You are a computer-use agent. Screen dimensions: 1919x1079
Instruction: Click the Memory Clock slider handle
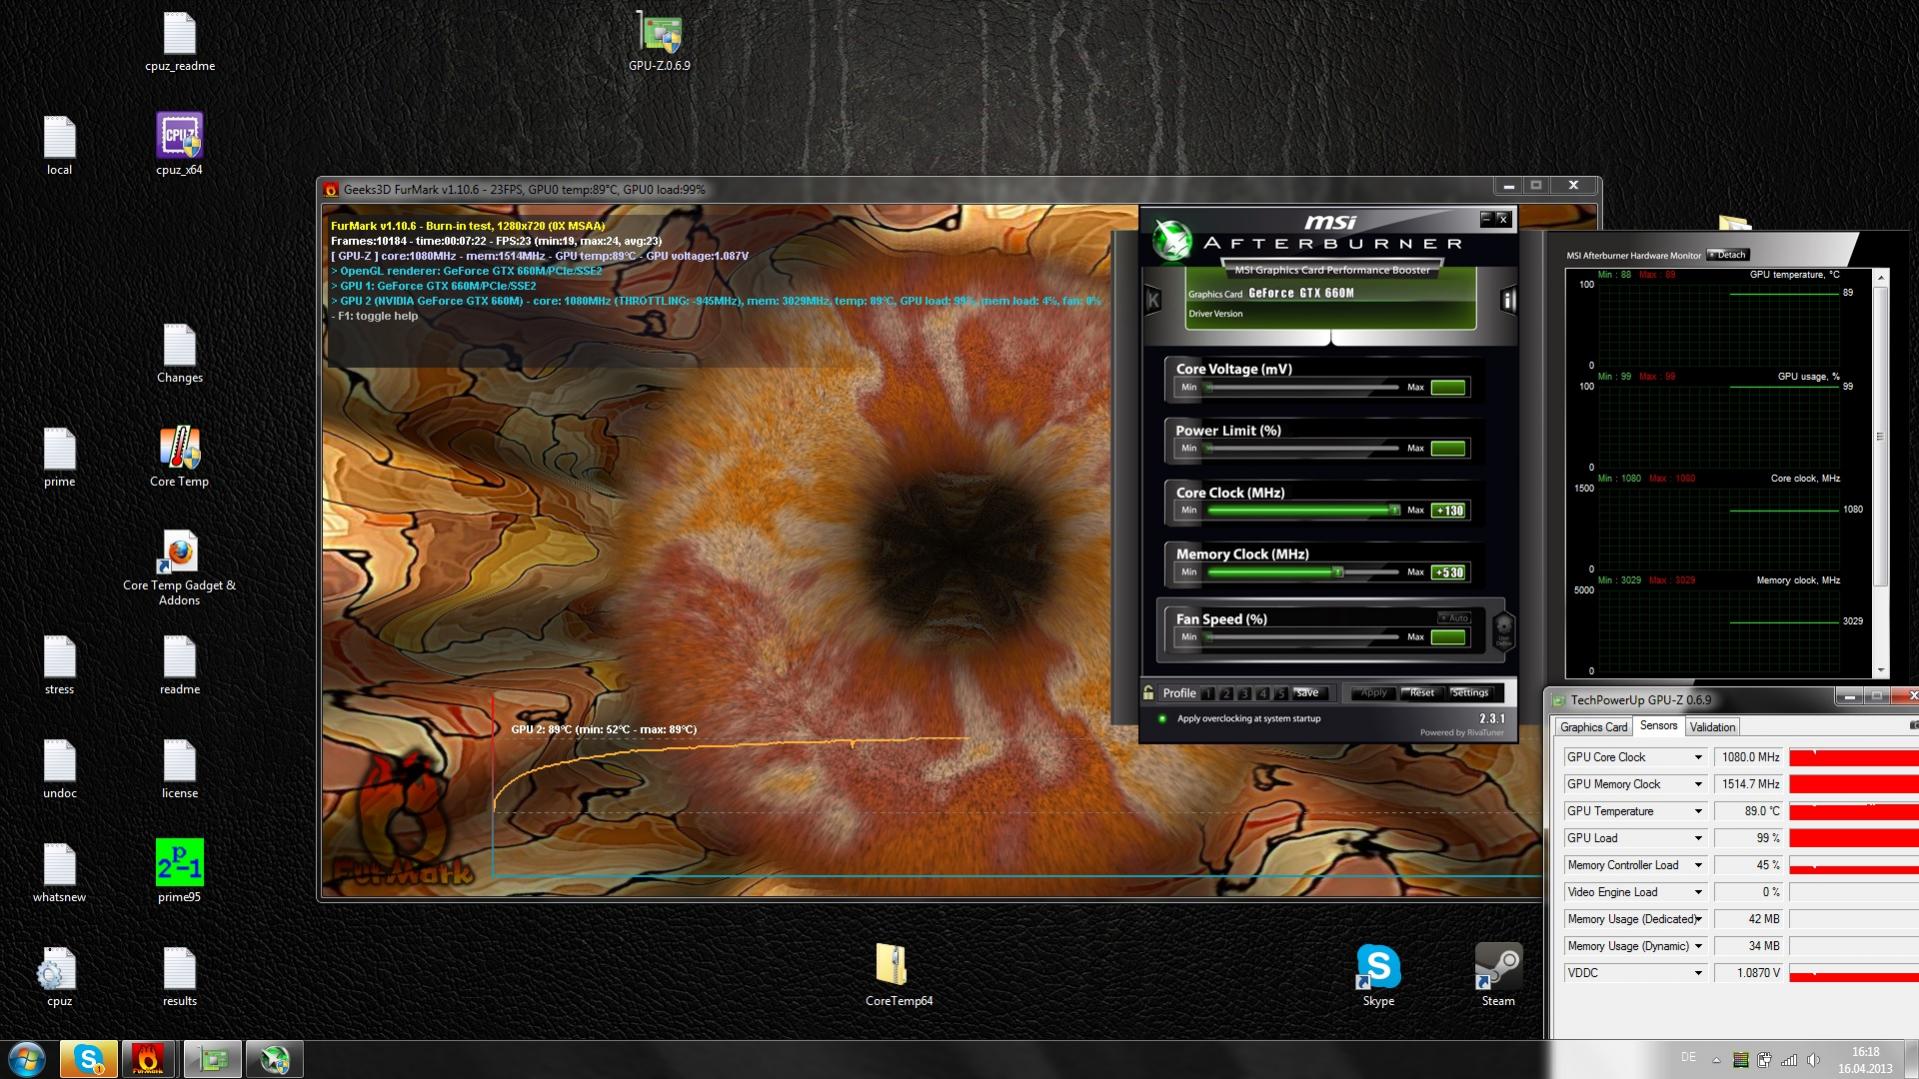click(x=1338, y=572)
